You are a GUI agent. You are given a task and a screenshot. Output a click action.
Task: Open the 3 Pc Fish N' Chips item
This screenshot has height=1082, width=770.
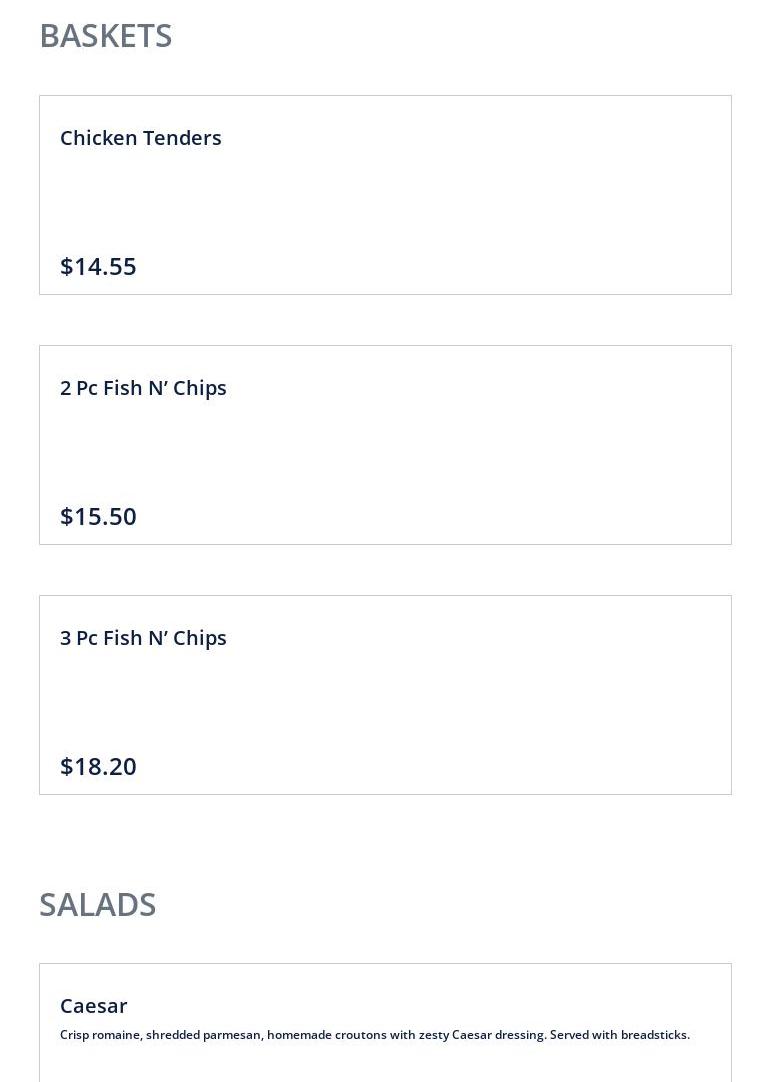tap(143, 638)
